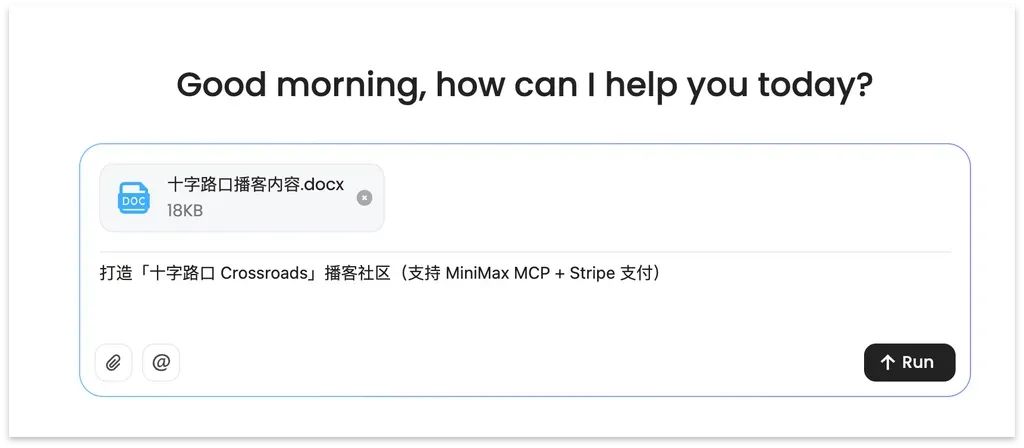Remove the attached 十字路口播客内容.docx file
Viewport: 1024px width, 448px height.
(x=364, y=198)
